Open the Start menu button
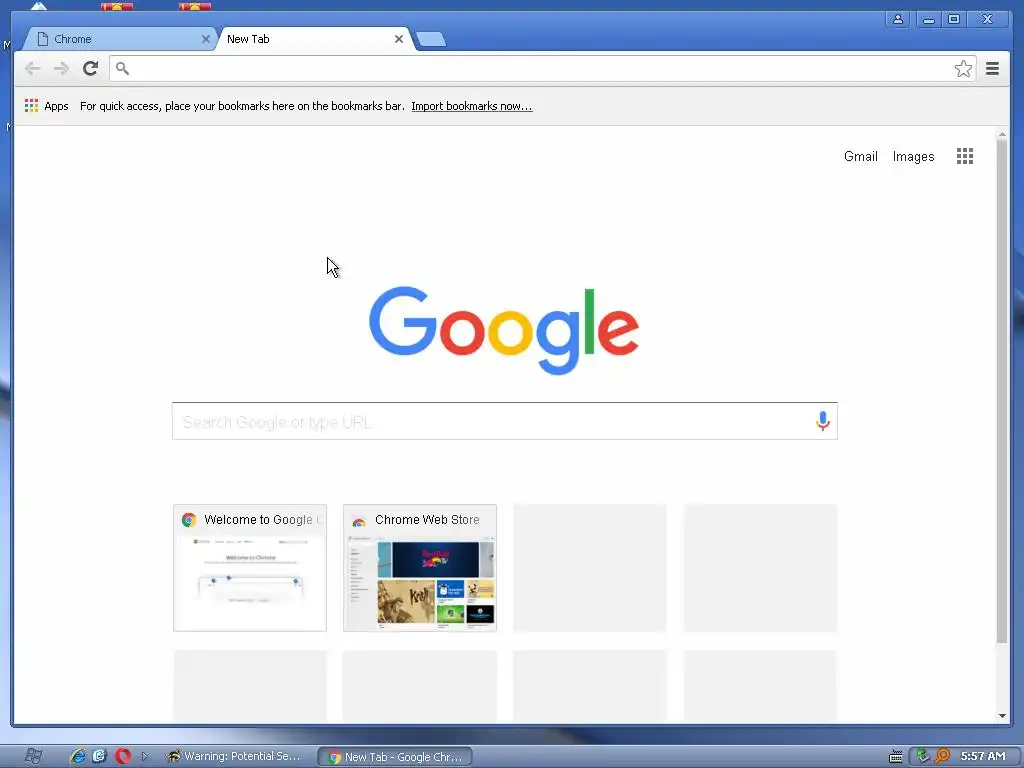The image size is (1024, 768). (33, 756)
